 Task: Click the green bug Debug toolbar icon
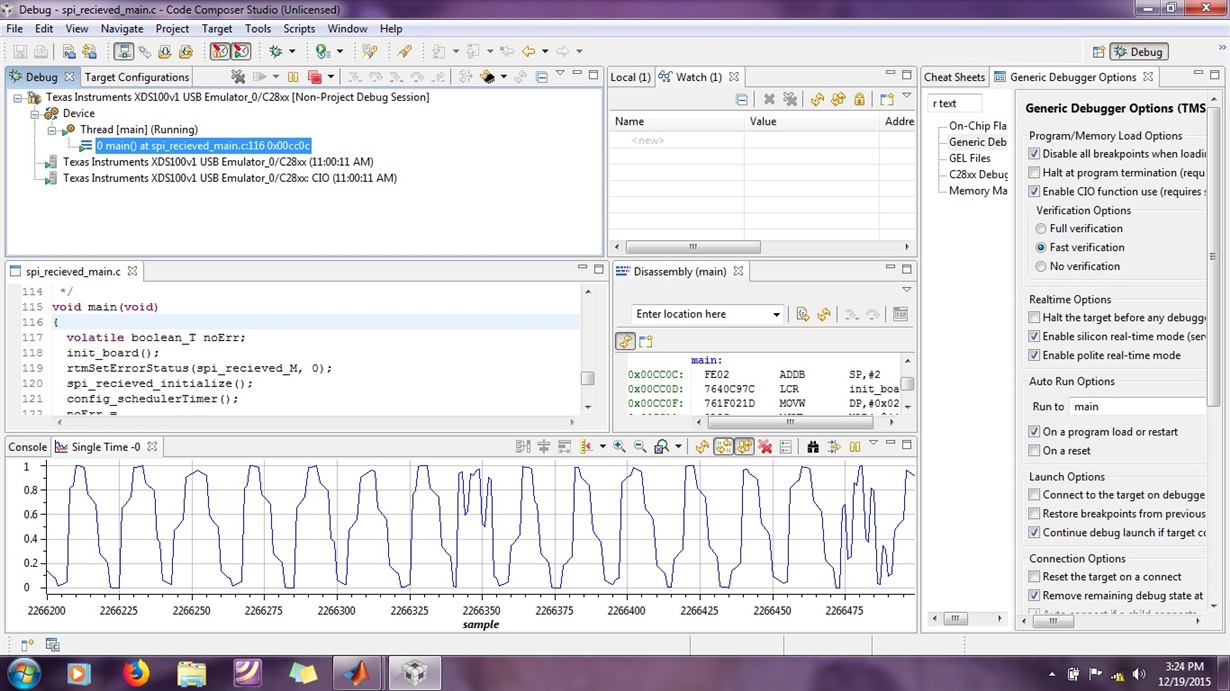coord(276,52)
